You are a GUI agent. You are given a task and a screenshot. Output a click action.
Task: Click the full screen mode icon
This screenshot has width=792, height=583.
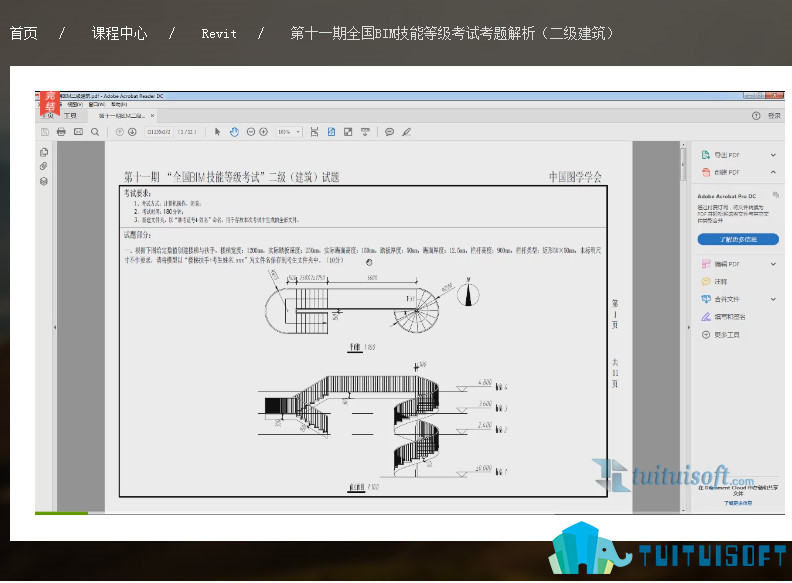pyautogui.click(x=348, y=132)
